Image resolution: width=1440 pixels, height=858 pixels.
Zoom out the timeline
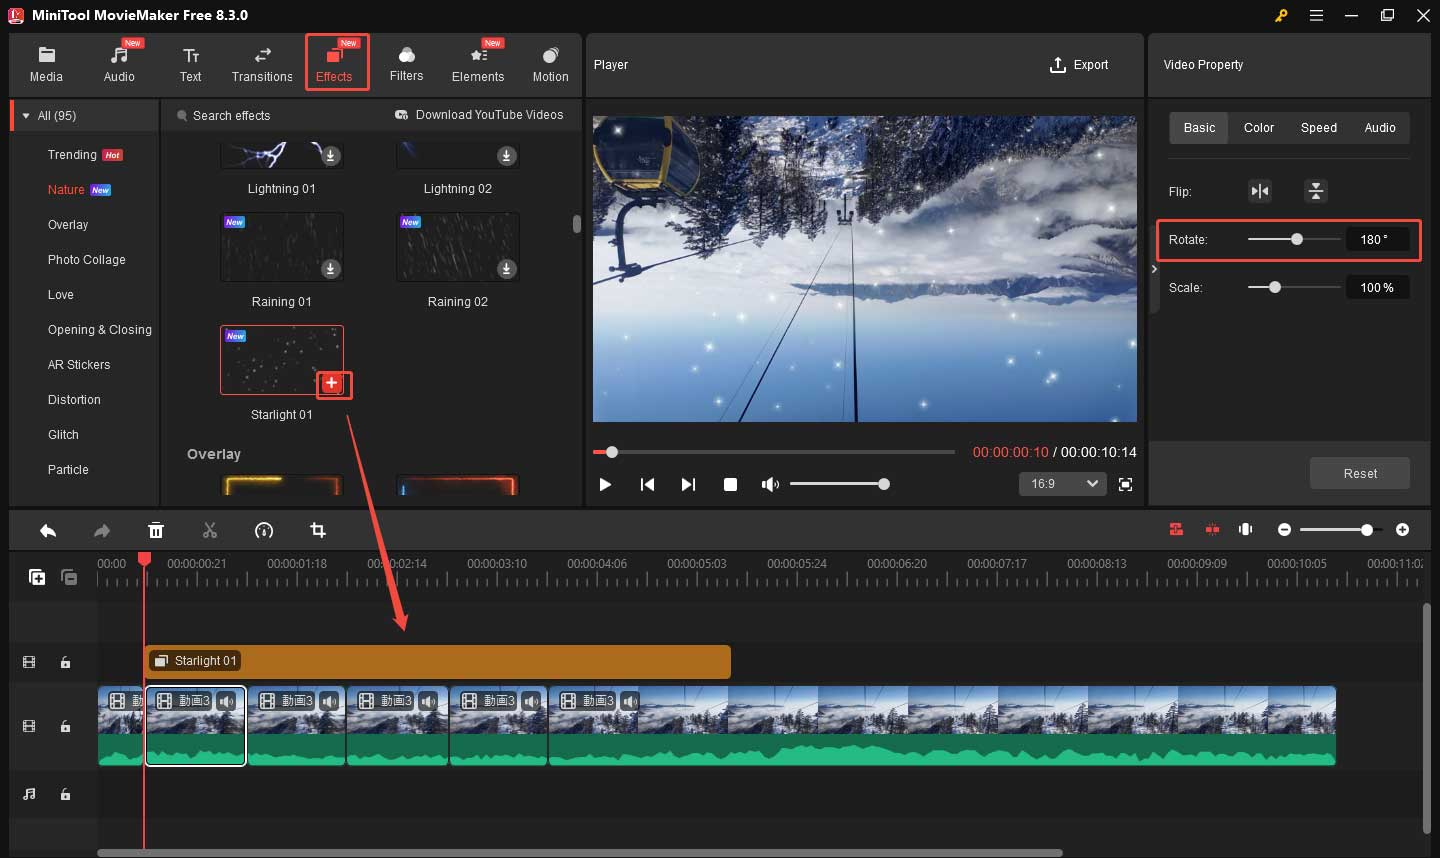[x=1285, y=529]
